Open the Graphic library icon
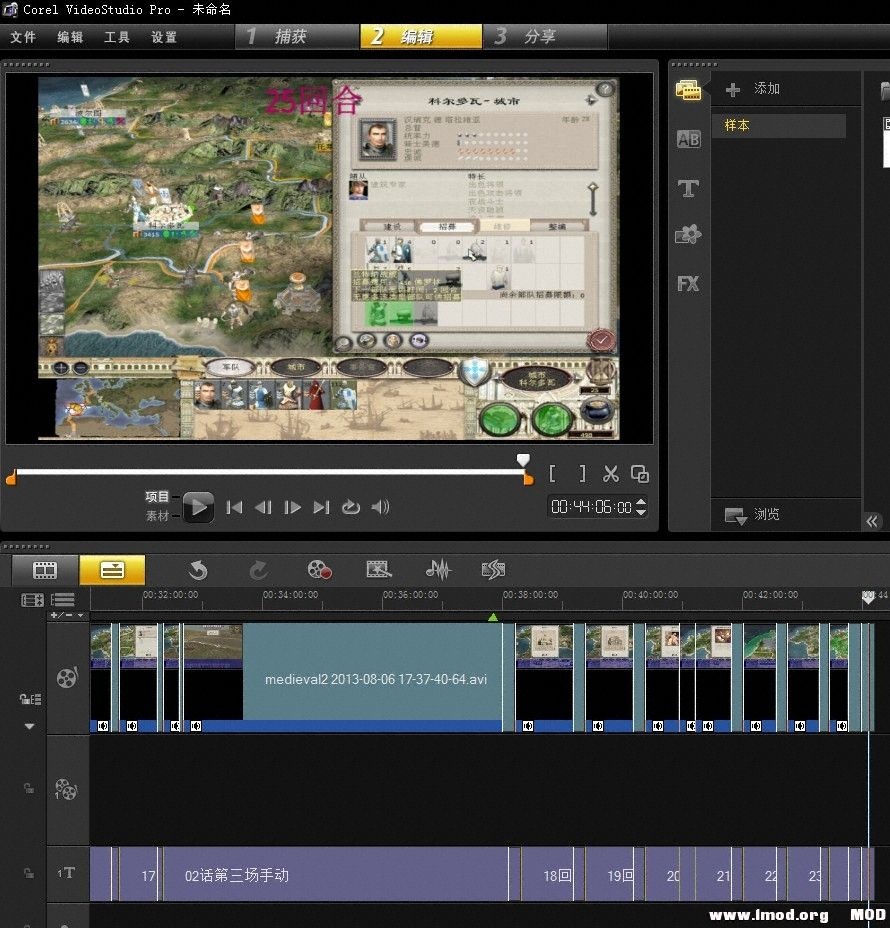Image resolution: width=890 pixels, height=928 pixels. coord(688,235)
